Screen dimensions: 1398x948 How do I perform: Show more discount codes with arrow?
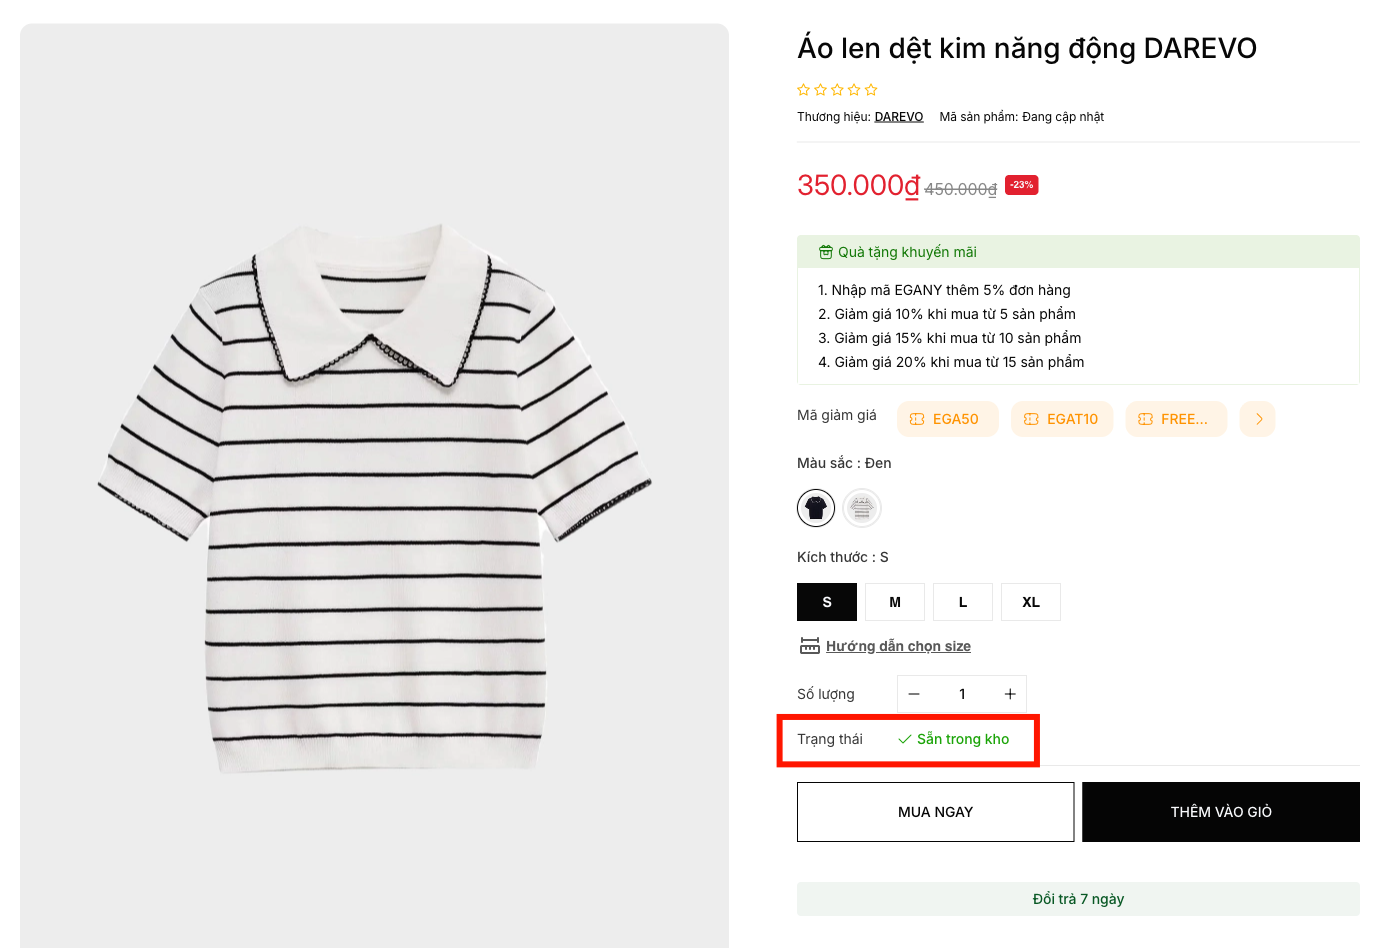click(x=1258, y=419)
